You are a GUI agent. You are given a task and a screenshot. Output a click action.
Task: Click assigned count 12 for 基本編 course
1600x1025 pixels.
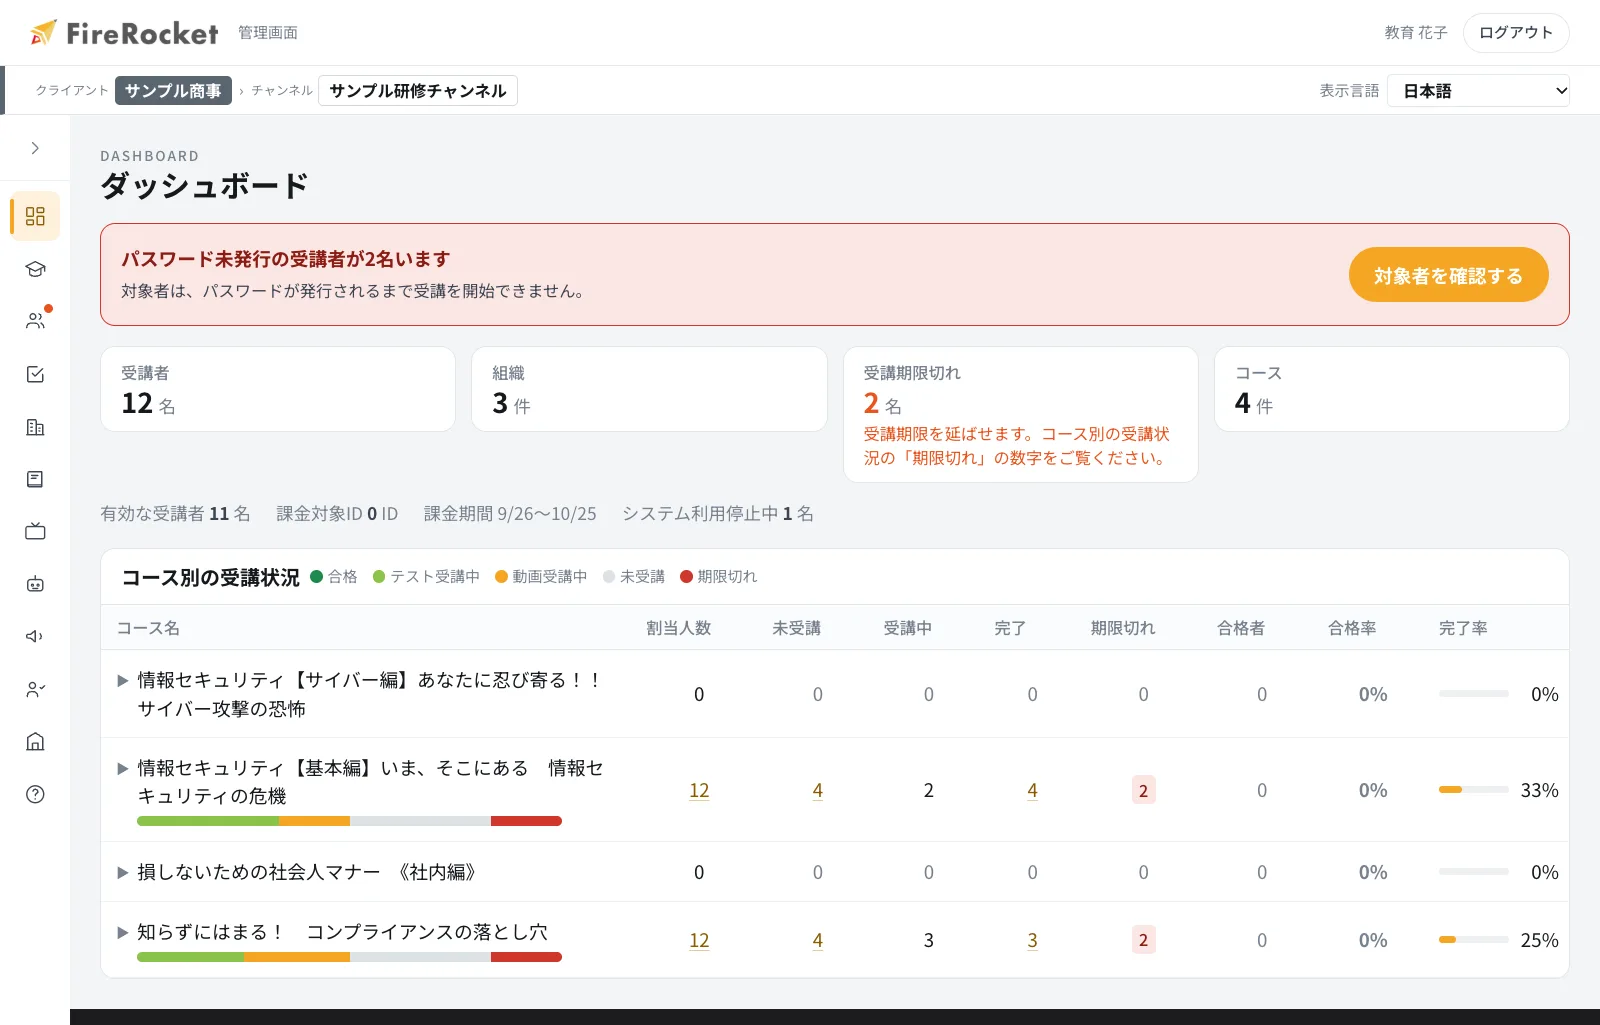point(699,790)
